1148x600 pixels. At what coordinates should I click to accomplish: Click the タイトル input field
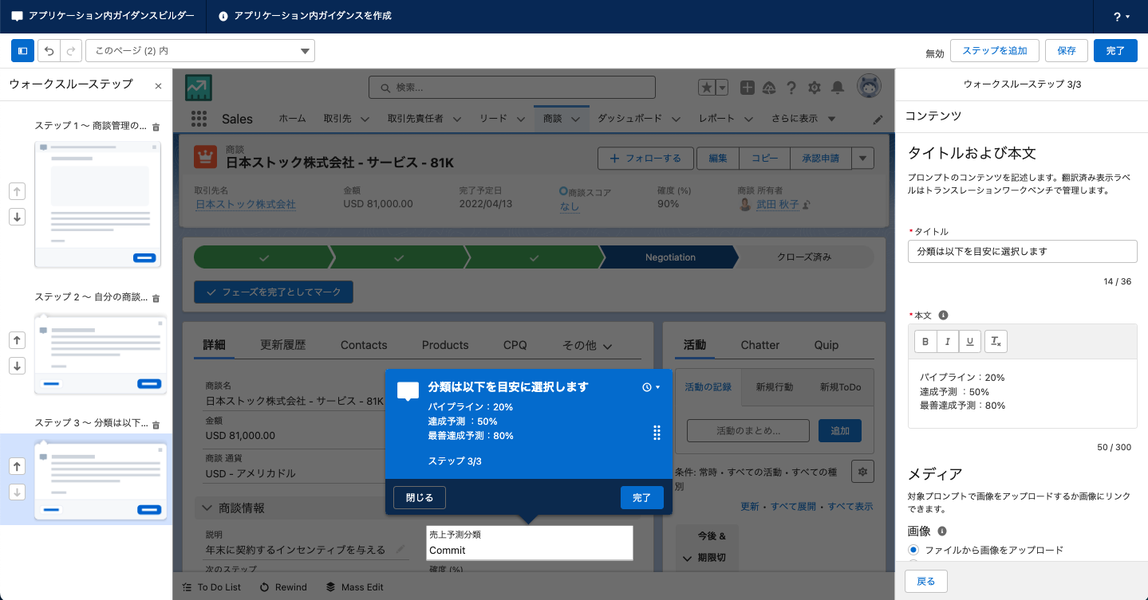(1022, 251)
